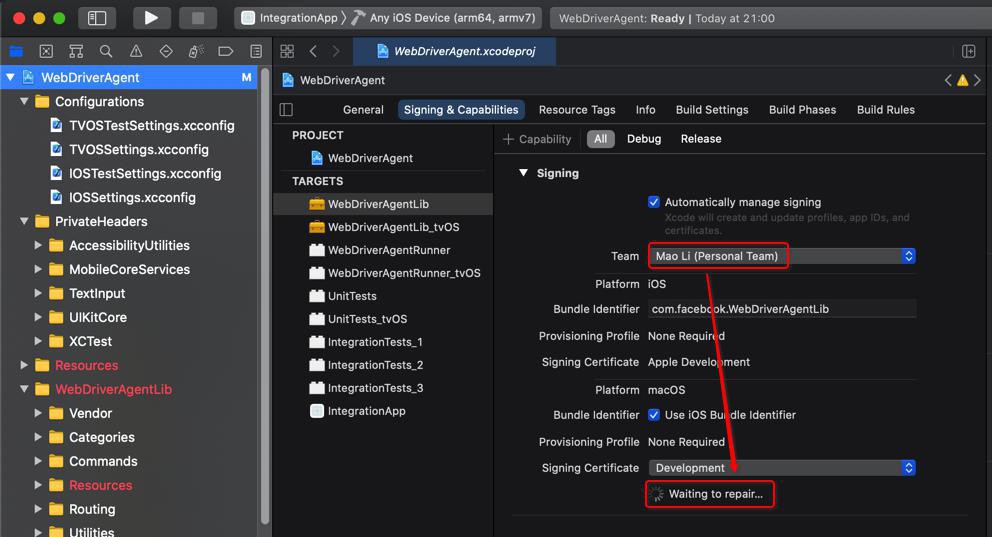Open the Find navigator magnifier
The height and width of the screenshot is (537, 992).
tap(106, 51)
